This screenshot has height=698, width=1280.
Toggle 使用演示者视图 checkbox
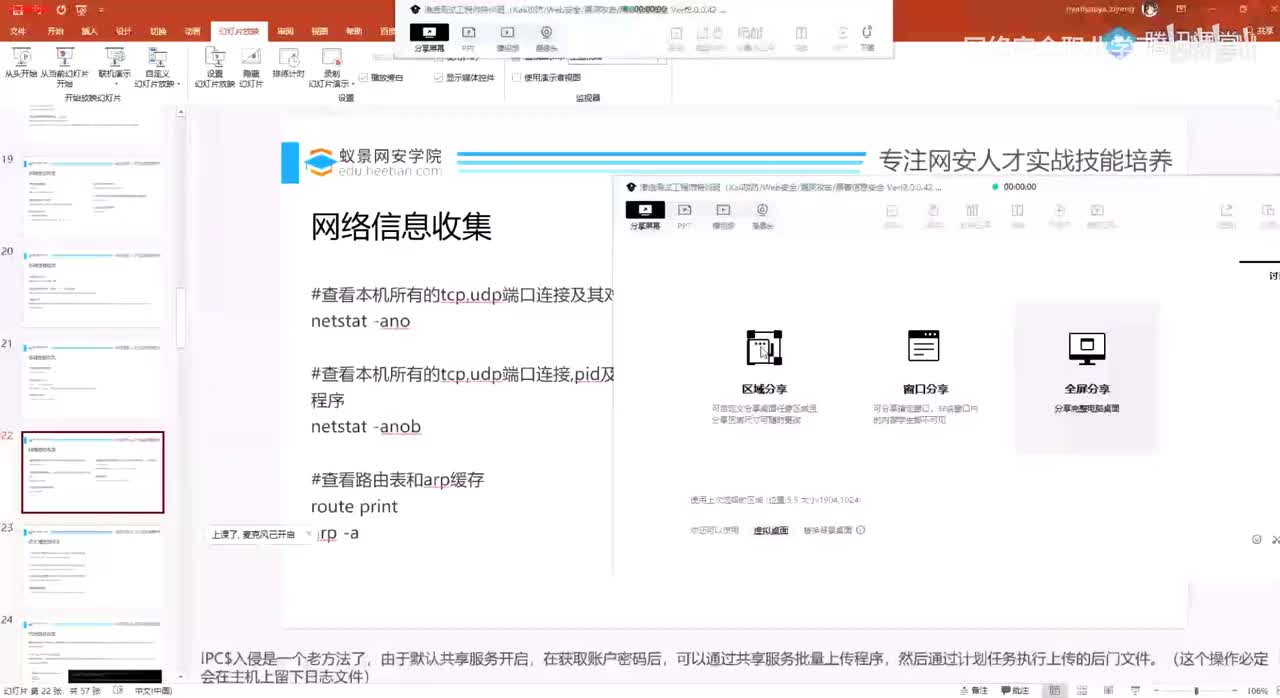coord(546,77)
